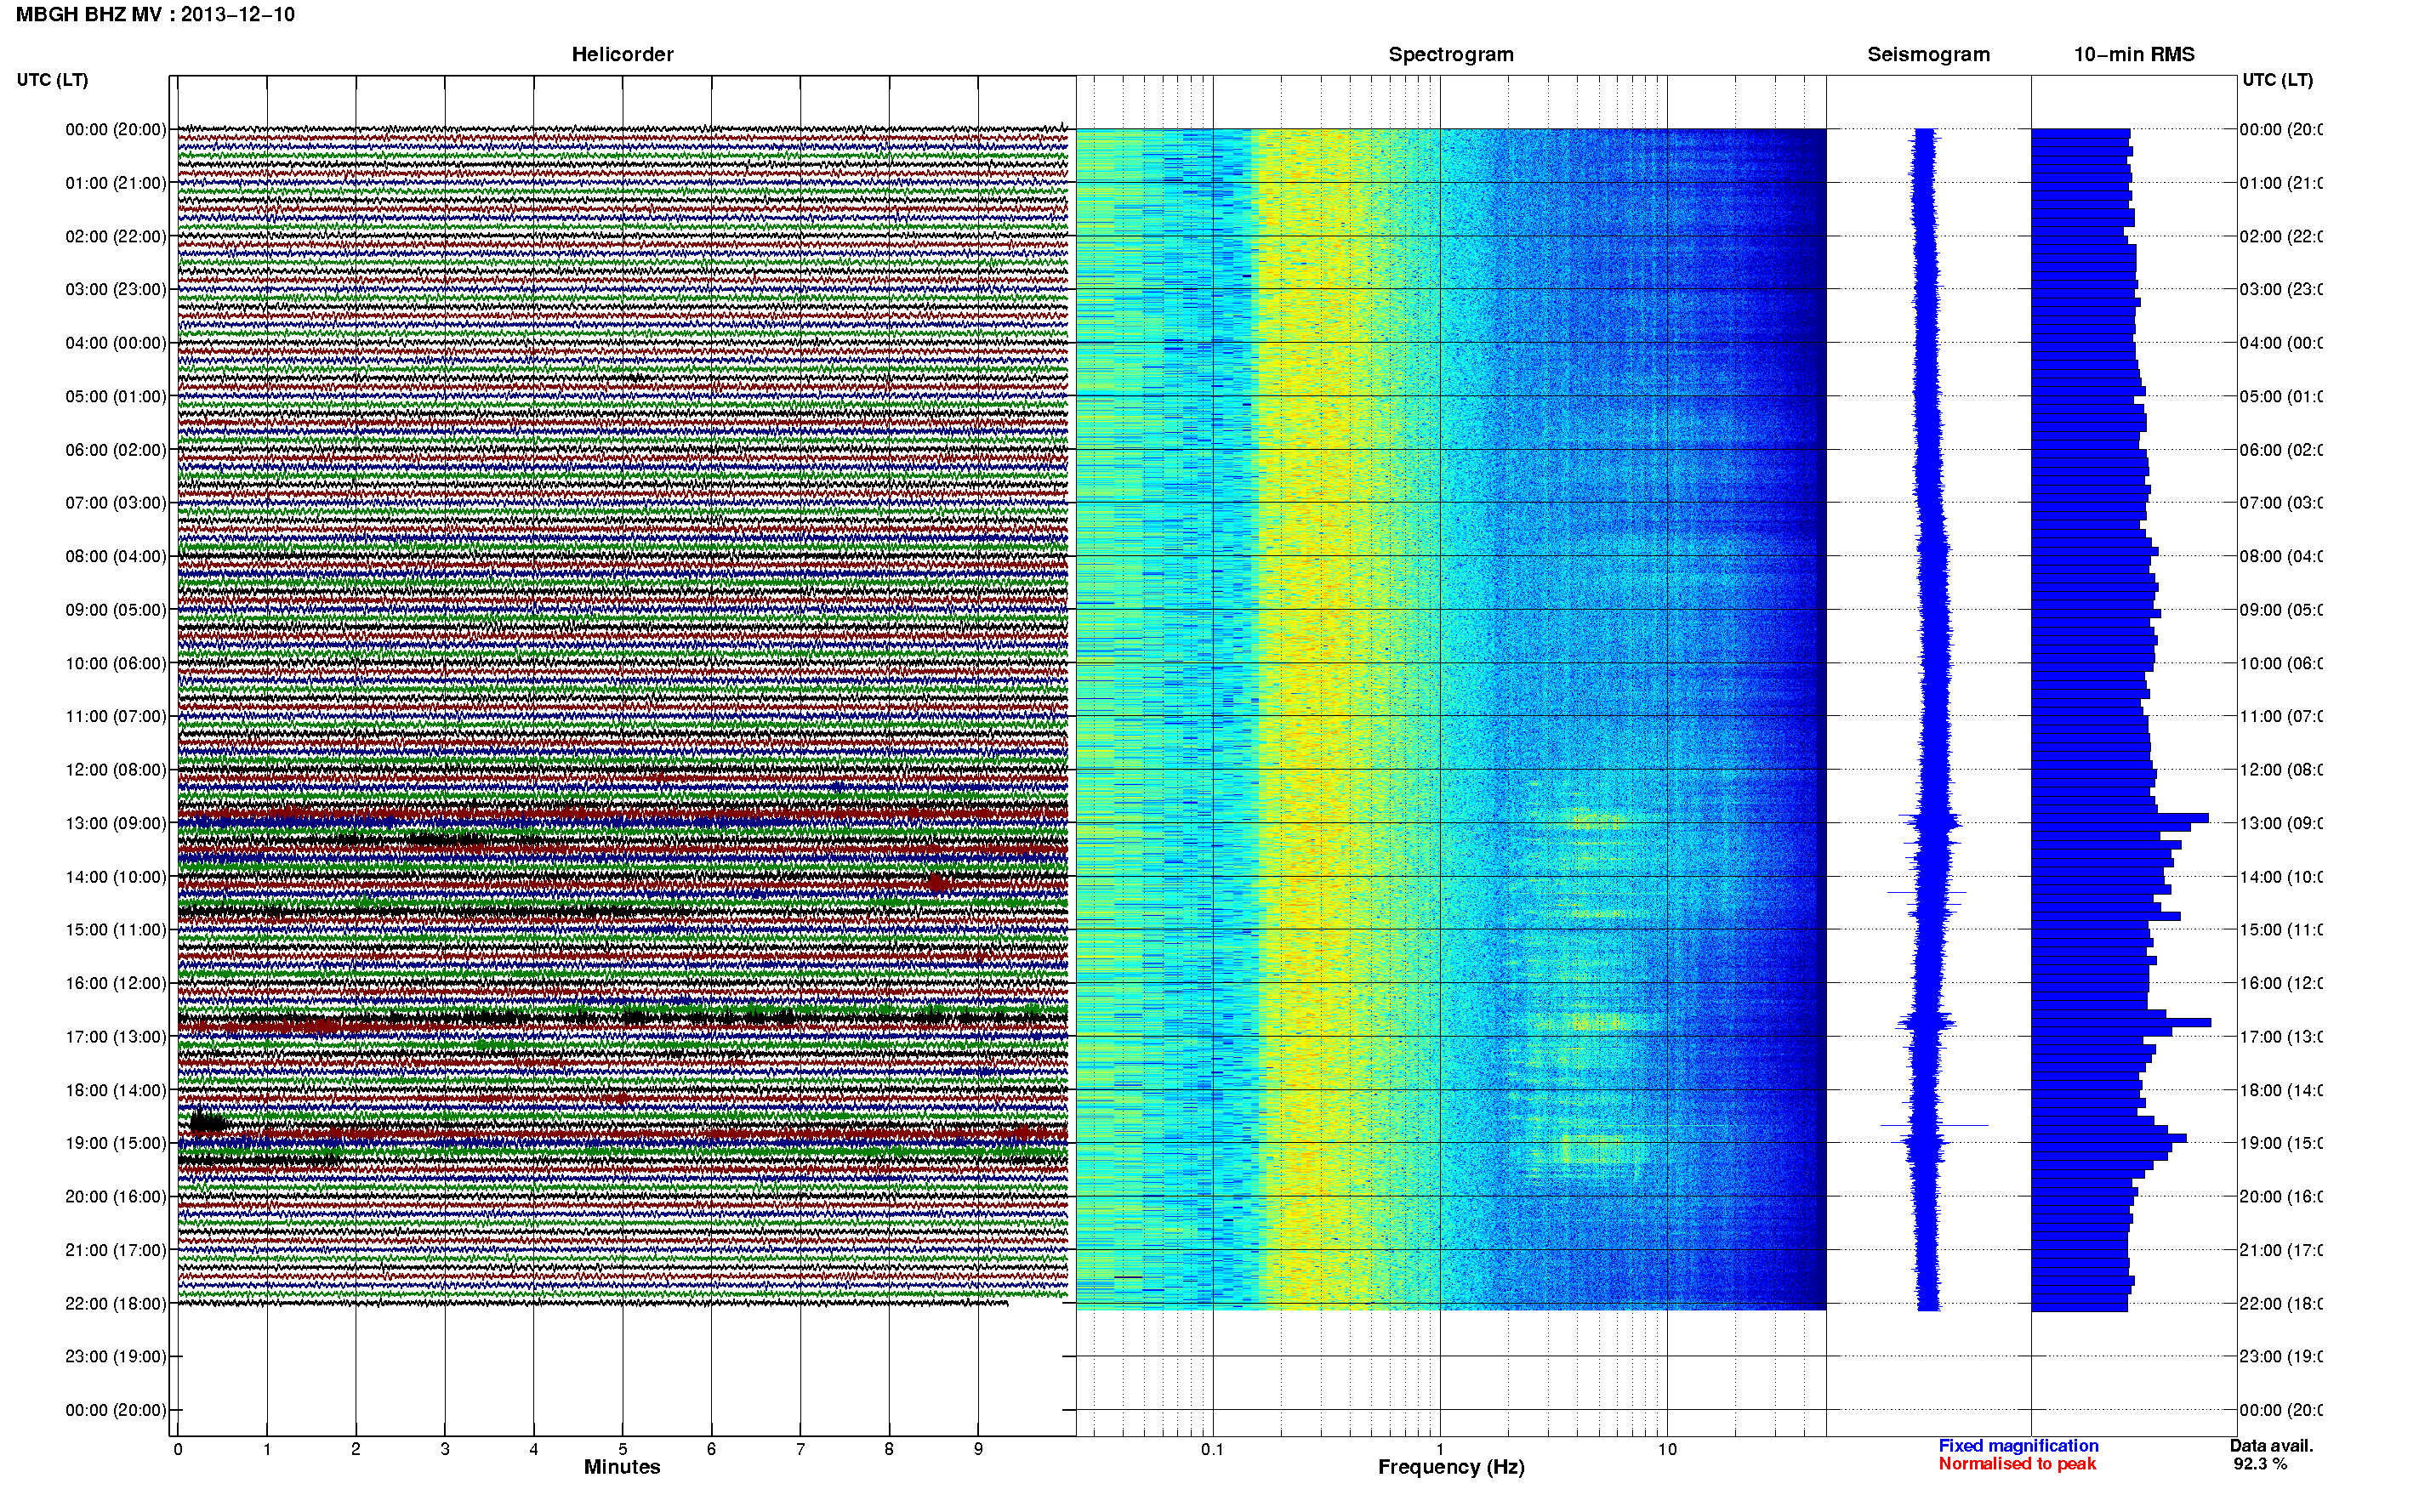Click the right time label '13:00 (09:'
2419x1512 pixels.
[2281, 823]
